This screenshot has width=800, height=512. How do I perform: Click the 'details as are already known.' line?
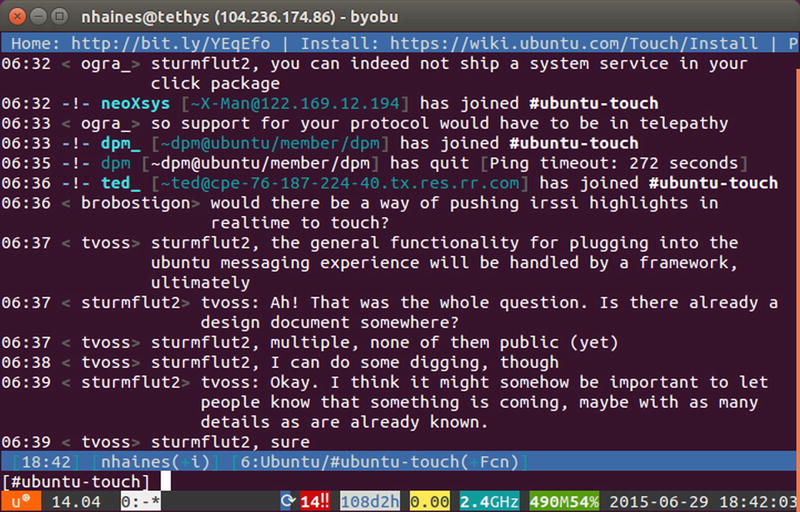coord(344,422)
